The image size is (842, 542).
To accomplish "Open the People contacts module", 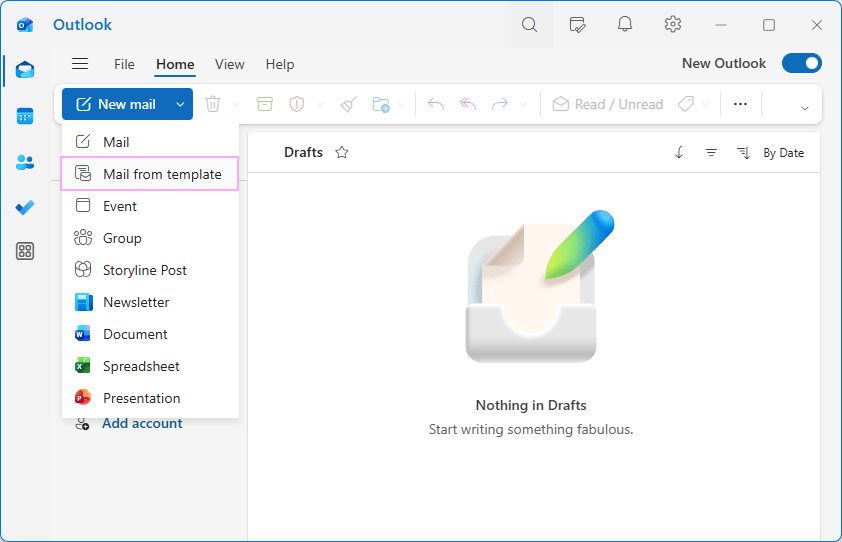I will 25,162.
